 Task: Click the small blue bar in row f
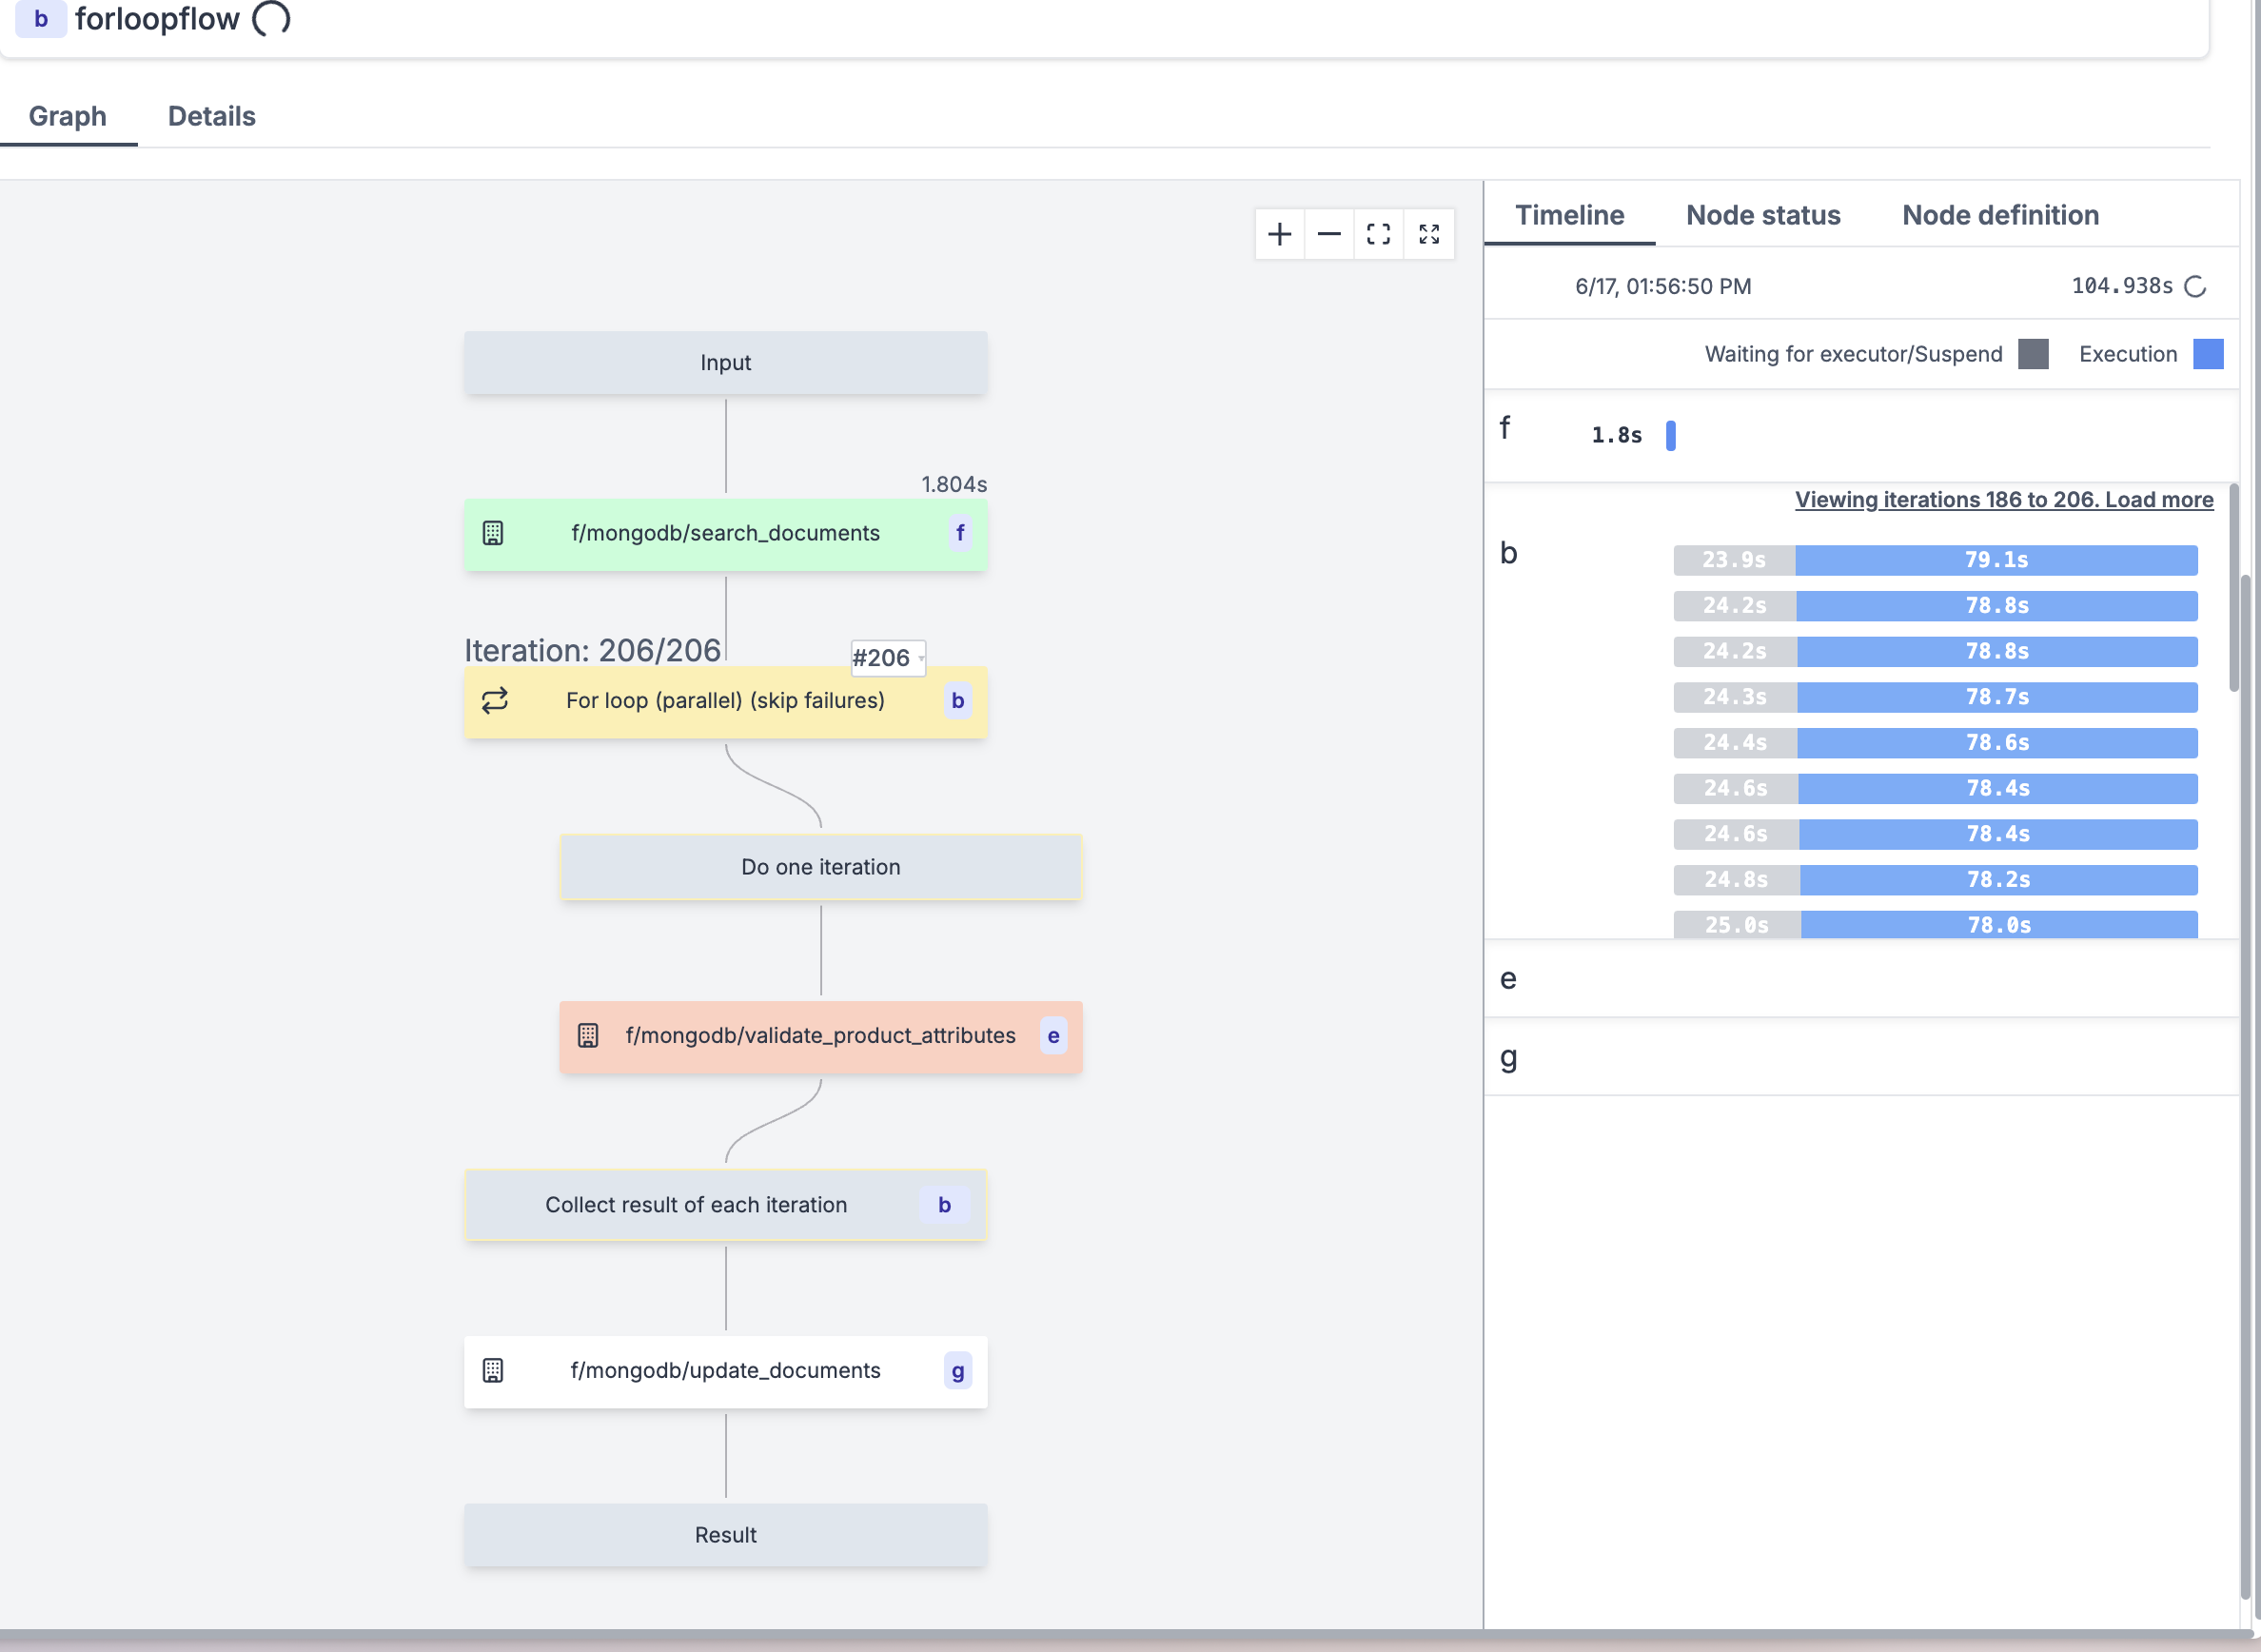point(1670,435)
